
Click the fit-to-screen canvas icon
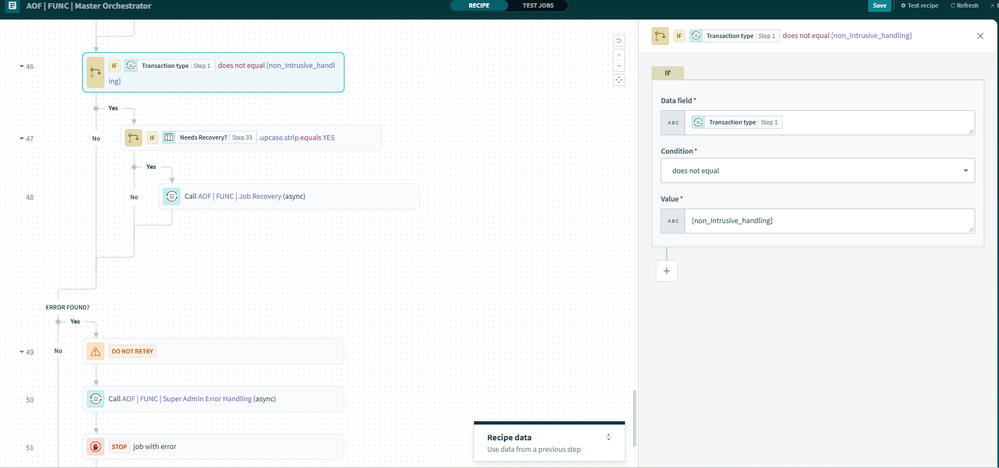(x=619, y=80)
